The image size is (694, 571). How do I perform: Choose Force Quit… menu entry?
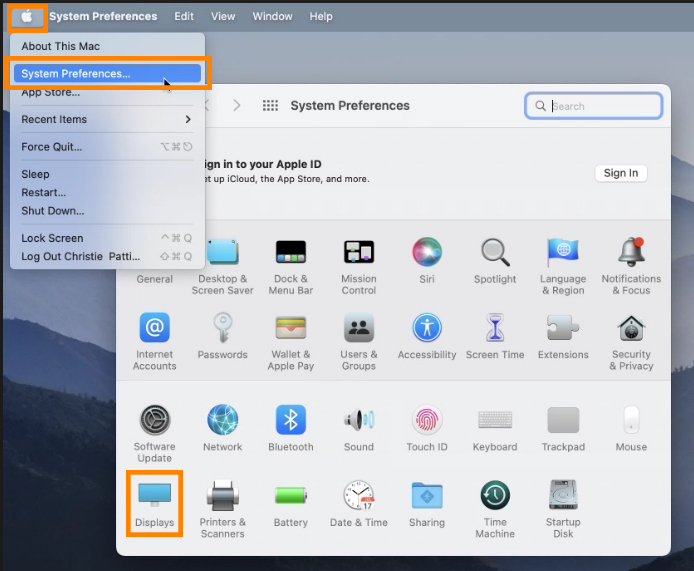click(107, 147)
